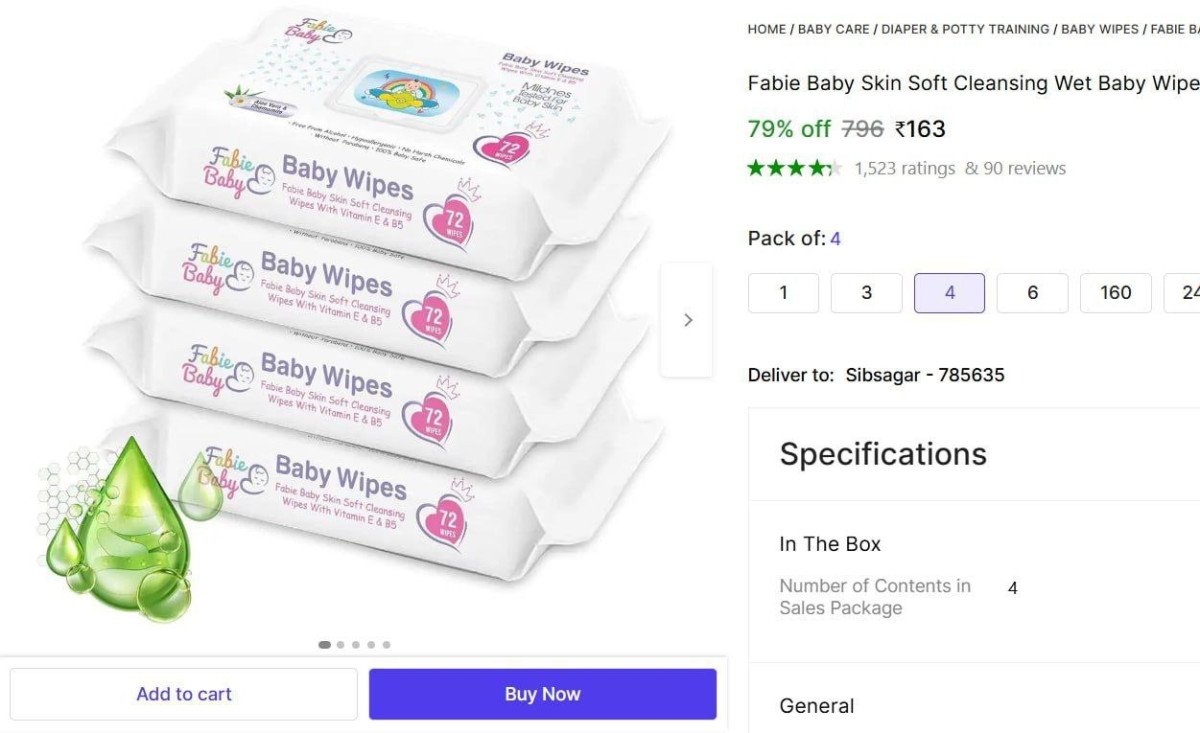The height and width of the screenshot is (733, 1200).
Task: Select the fourth carousel dot indicator
Action: point(371,645)
